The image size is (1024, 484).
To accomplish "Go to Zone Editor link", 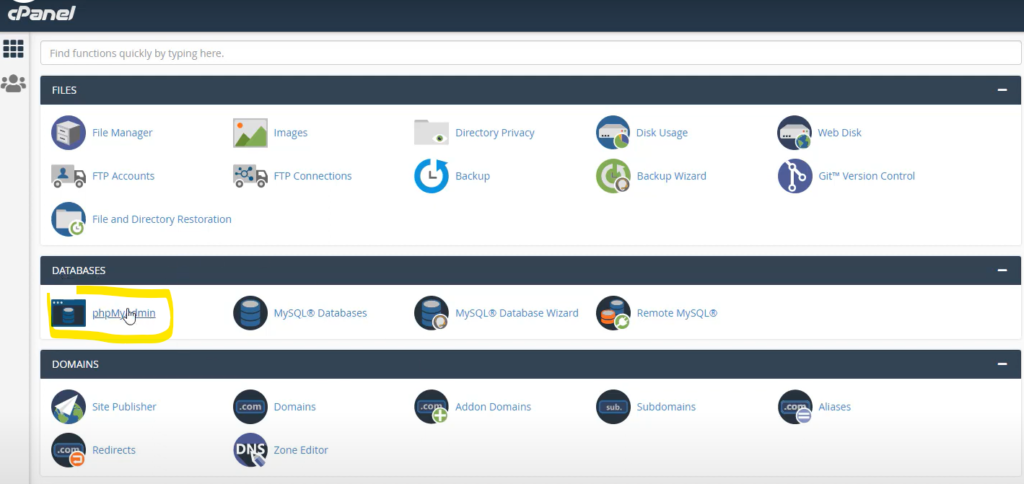I will (x=301, y=450).
